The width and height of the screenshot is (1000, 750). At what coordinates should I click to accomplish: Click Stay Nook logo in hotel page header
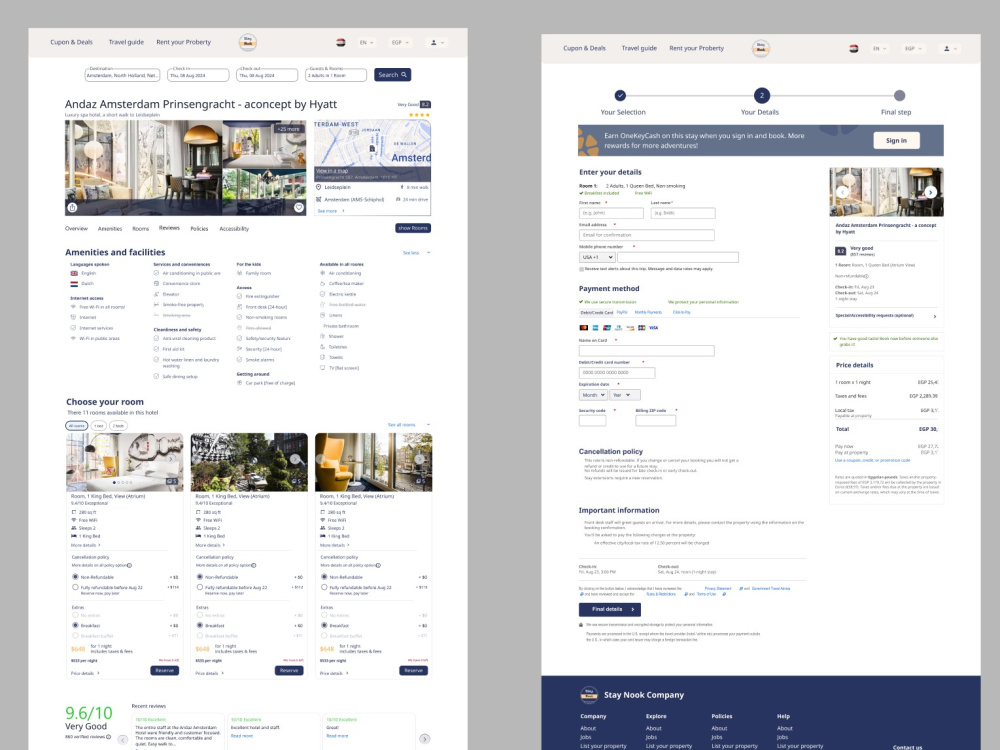point(247,42)
